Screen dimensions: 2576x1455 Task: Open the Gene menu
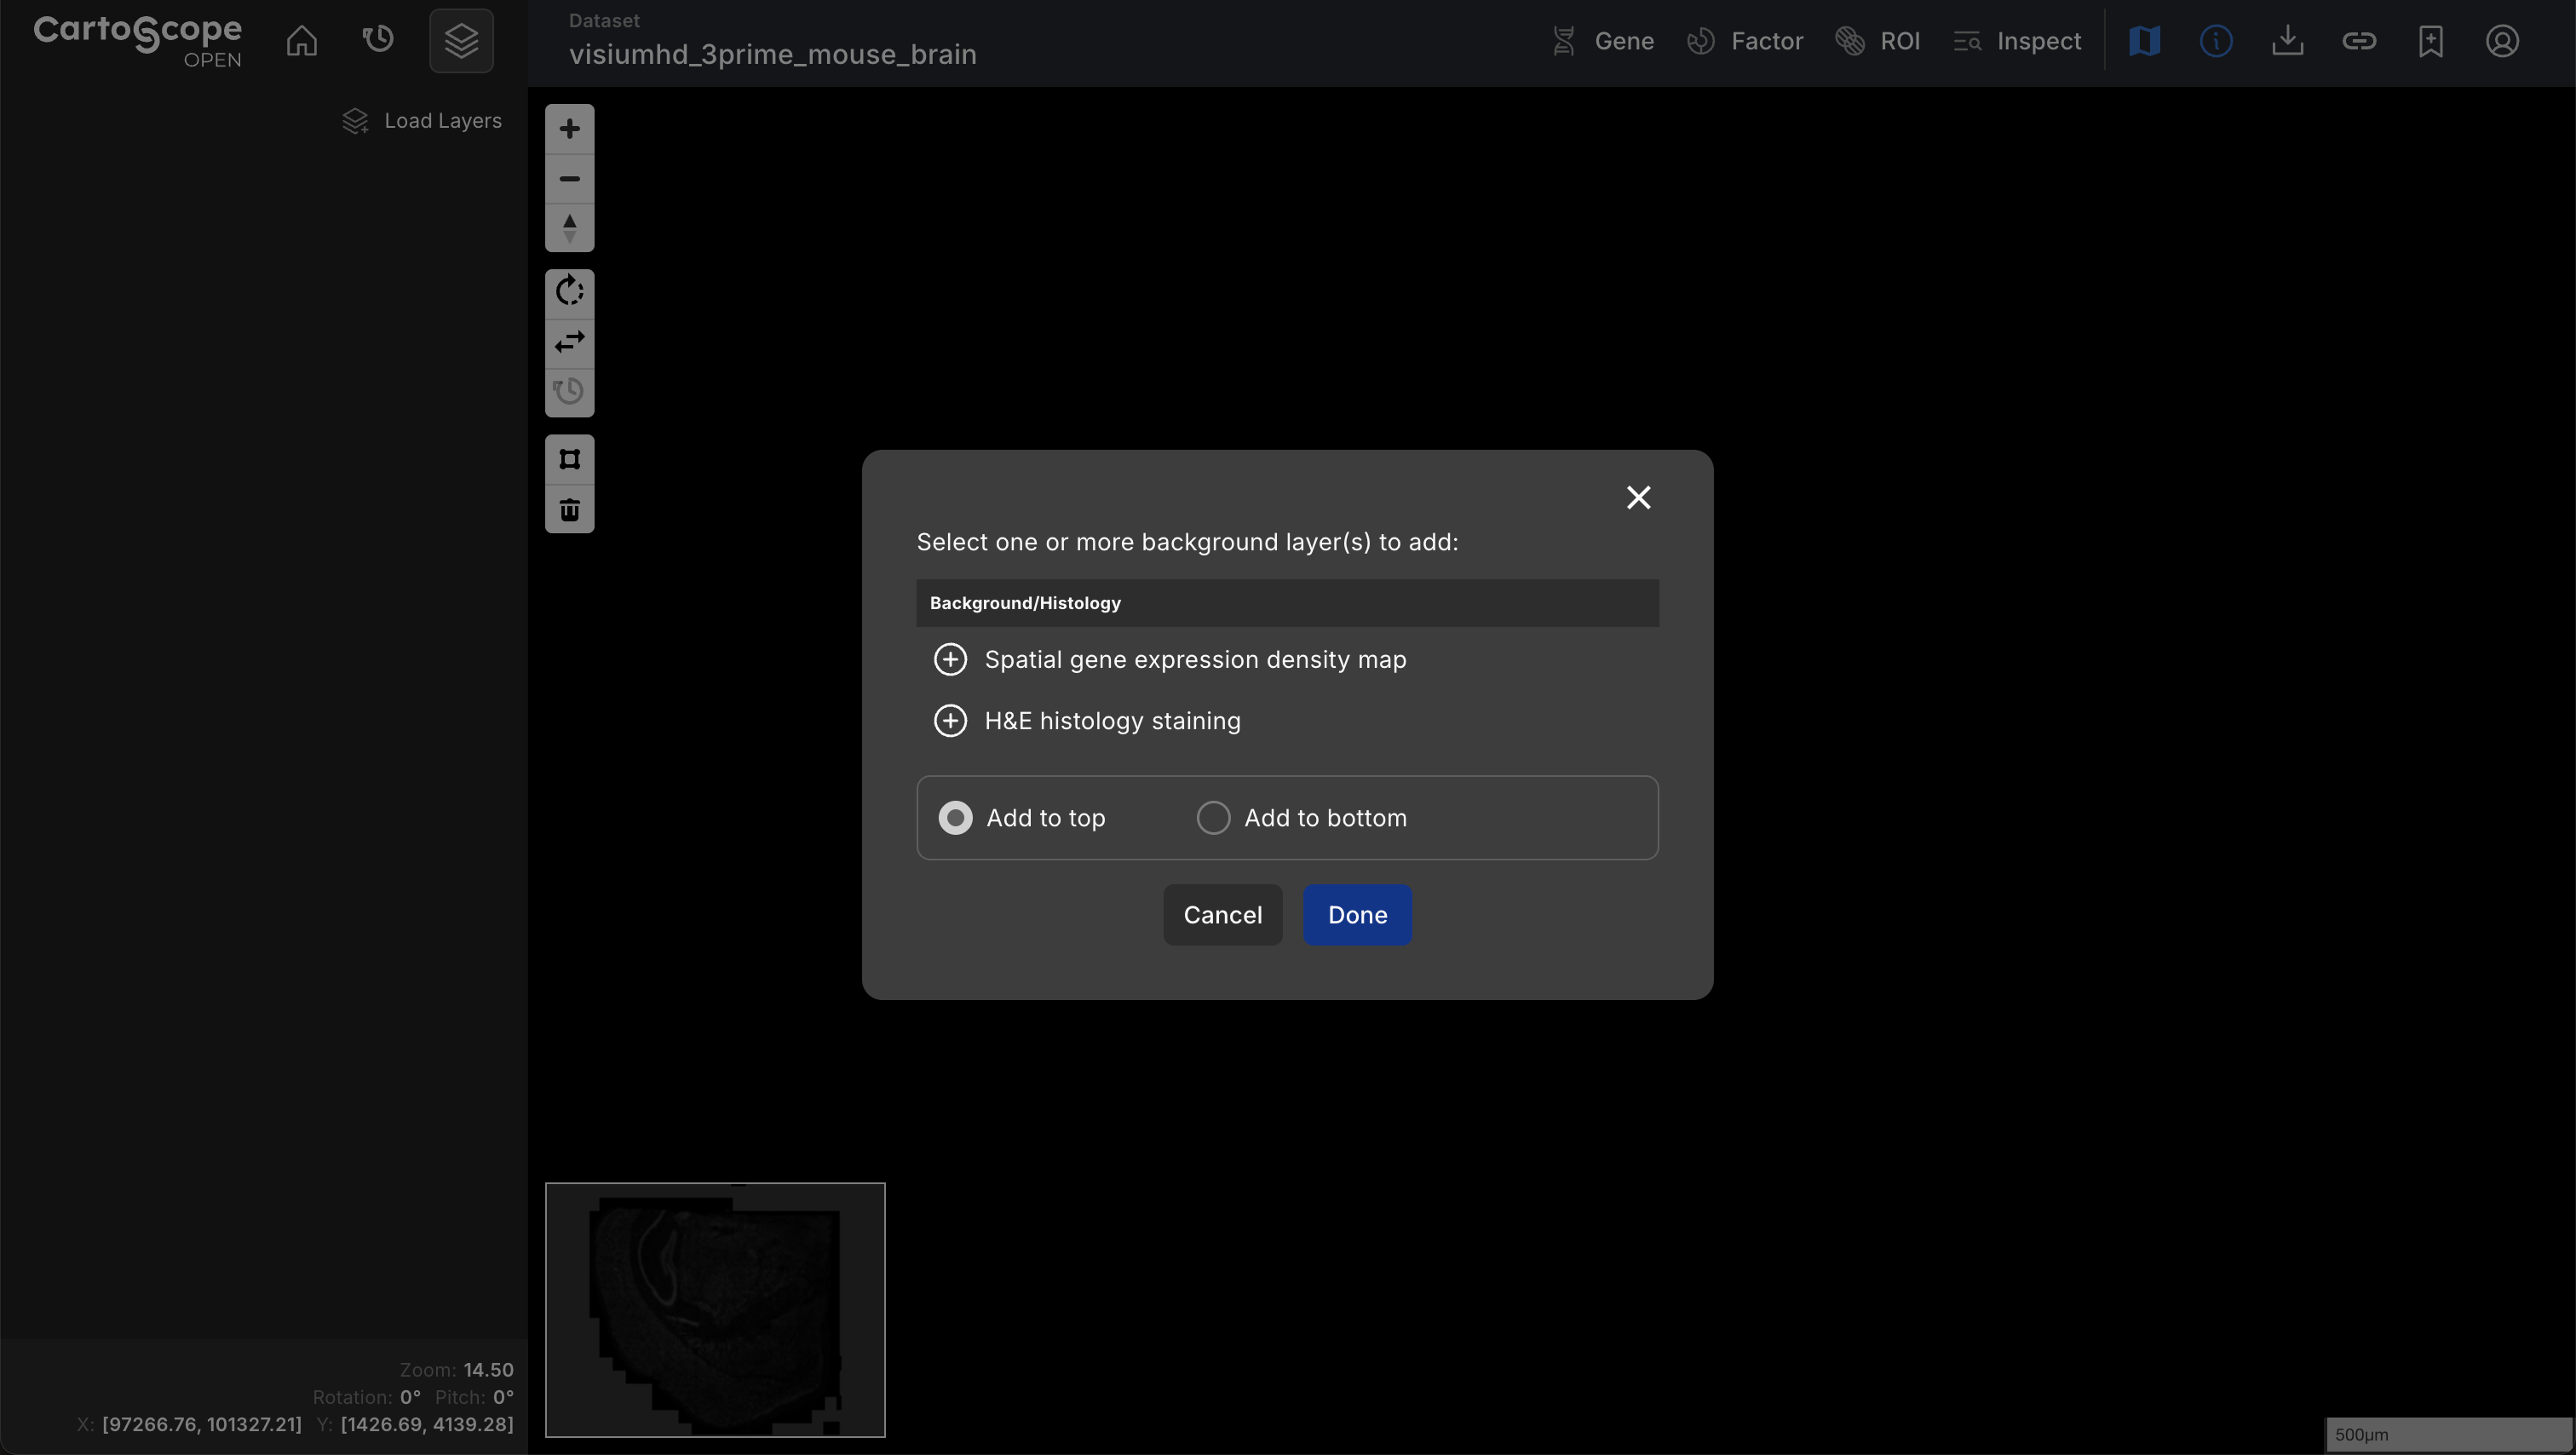point(1603,41)
